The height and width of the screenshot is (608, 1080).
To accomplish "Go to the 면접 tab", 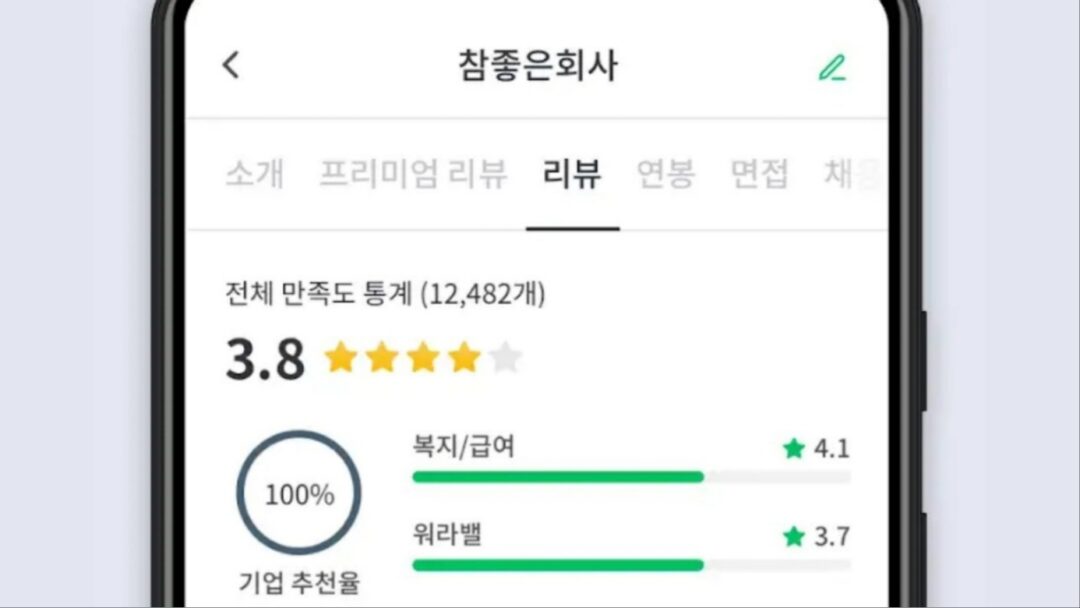I will tap(759, 174).
